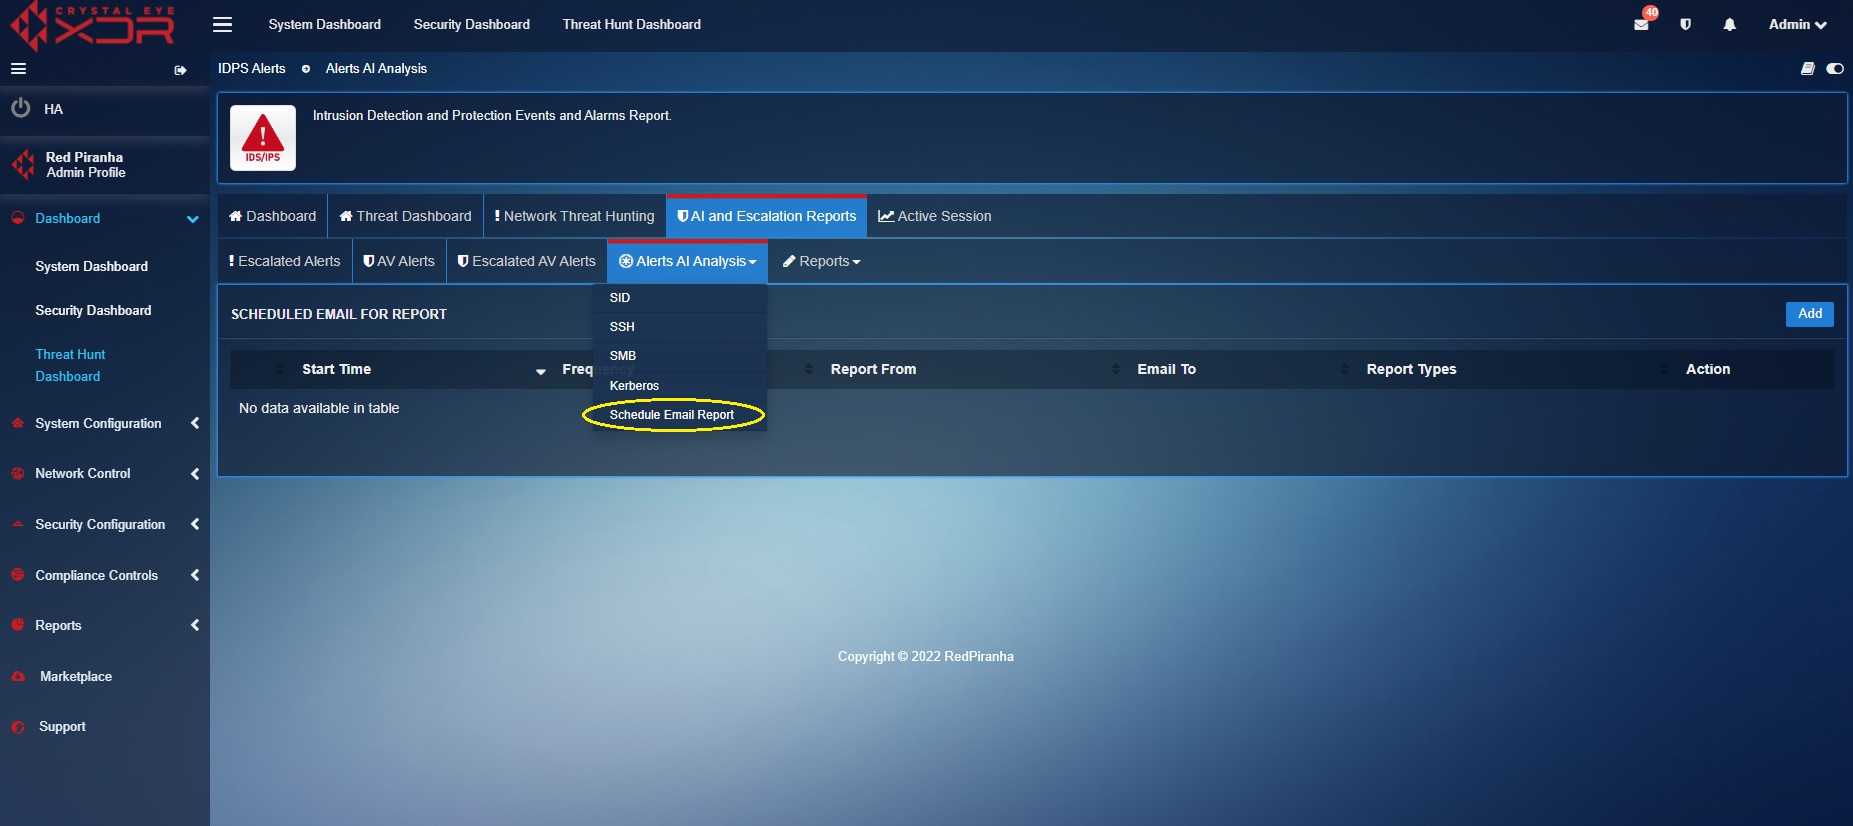Sort table by Report Types column
Image resolution: width=1853 pixels, height=826 pixels.
1411,369
